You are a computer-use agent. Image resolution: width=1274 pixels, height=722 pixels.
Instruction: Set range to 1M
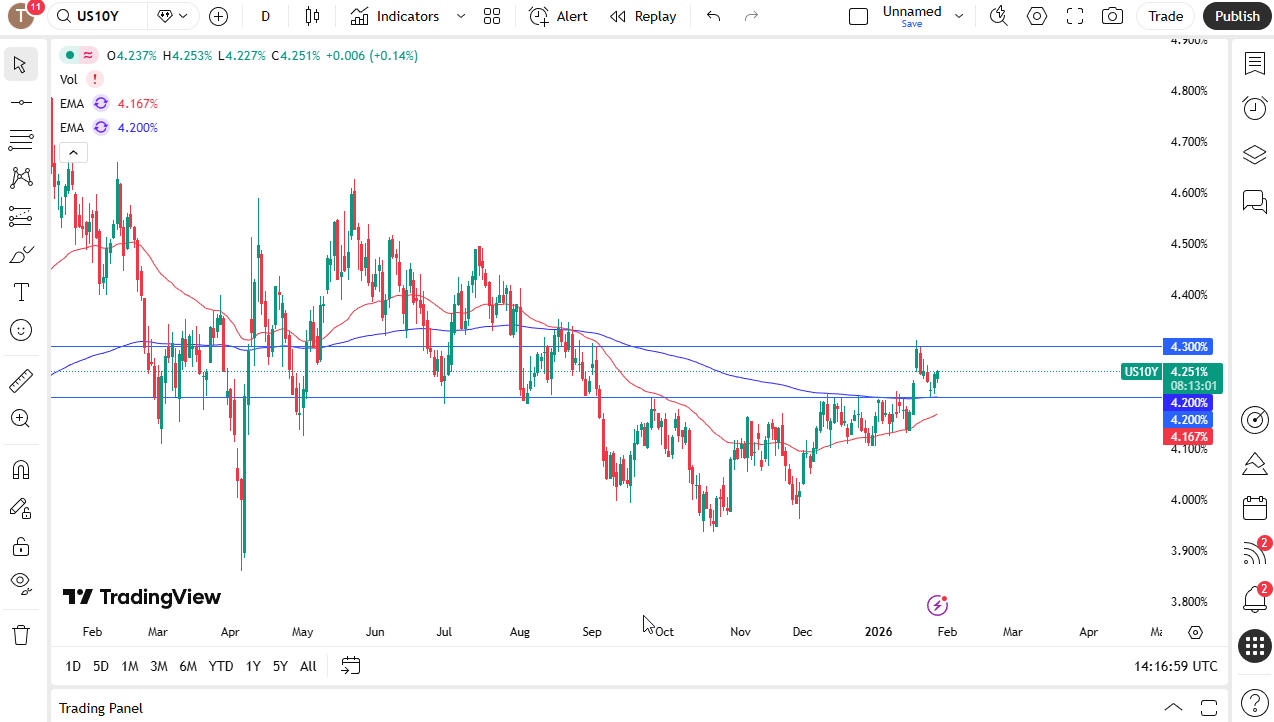(130, 666)
